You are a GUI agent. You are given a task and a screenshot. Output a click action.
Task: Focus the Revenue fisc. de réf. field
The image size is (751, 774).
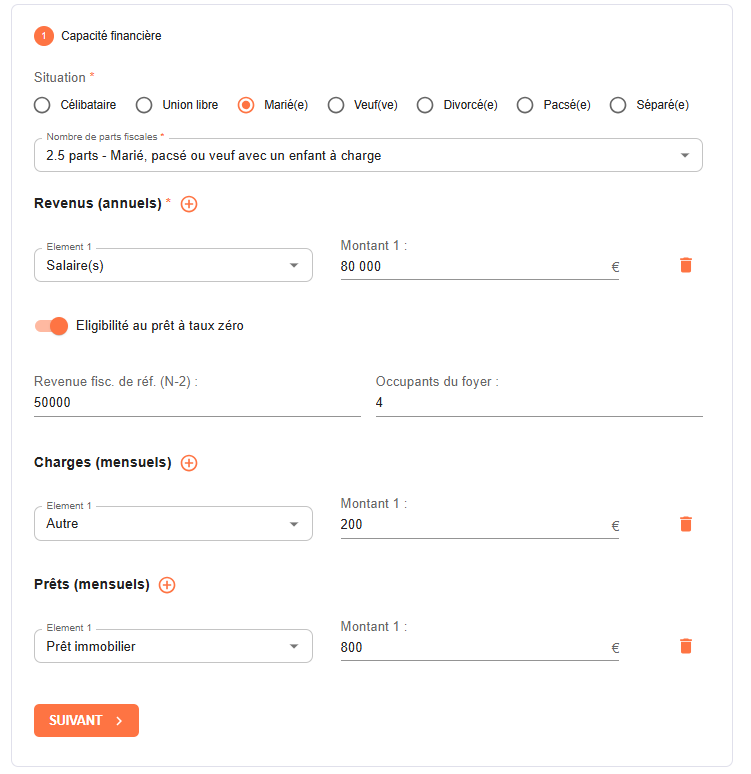(196, 403)
